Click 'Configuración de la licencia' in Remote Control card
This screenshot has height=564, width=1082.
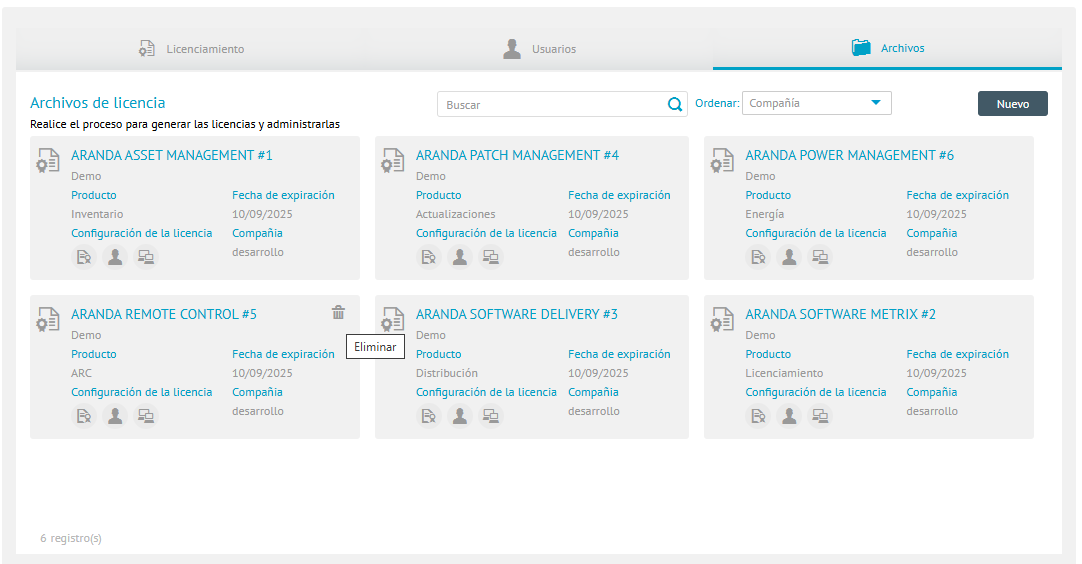[x=141, y=392]
